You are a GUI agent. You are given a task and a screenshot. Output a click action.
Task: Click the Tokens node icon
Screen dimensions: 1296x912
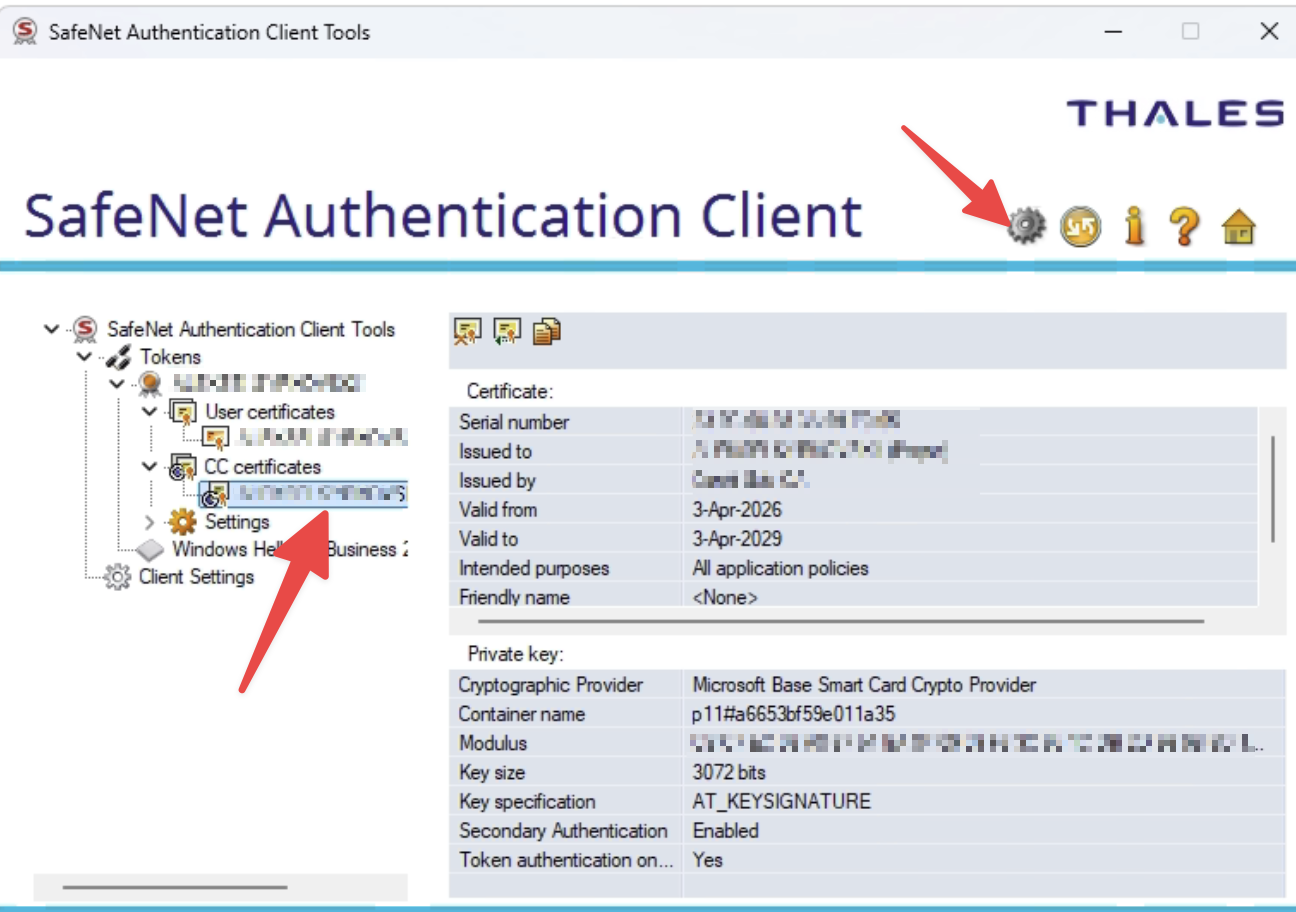pos(119,357)
